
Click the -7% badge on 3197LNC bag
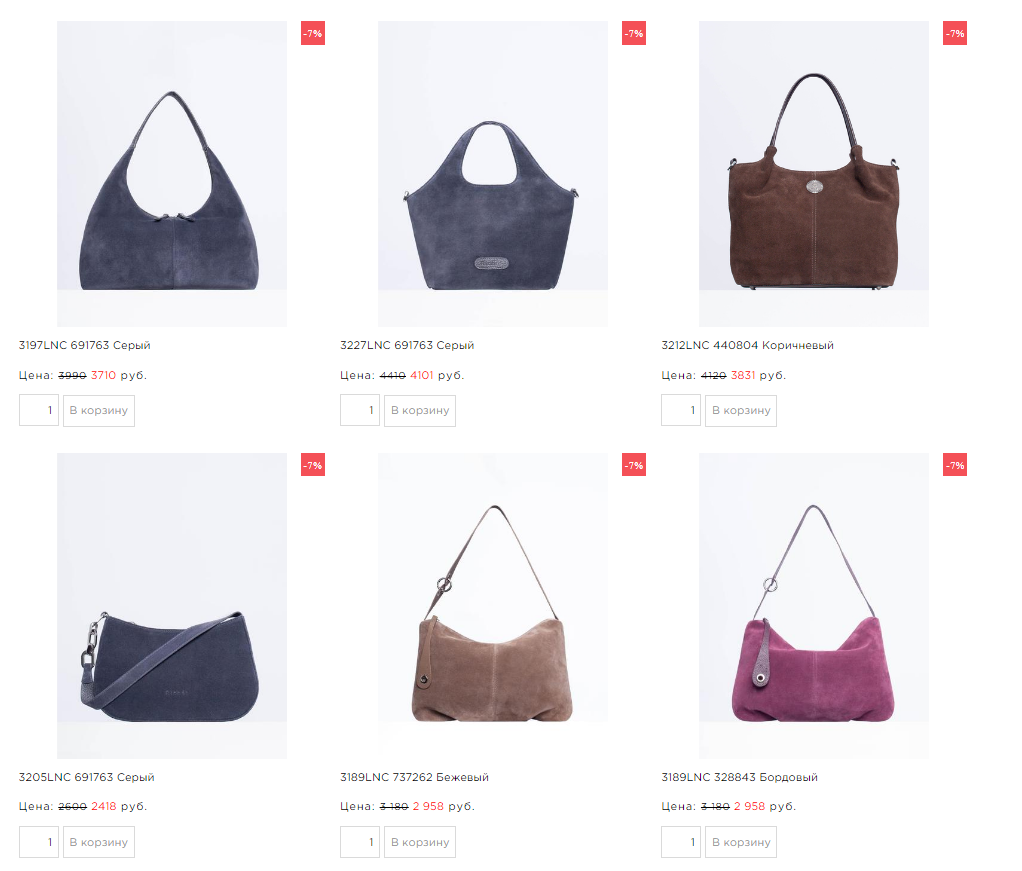coord(313,33)
